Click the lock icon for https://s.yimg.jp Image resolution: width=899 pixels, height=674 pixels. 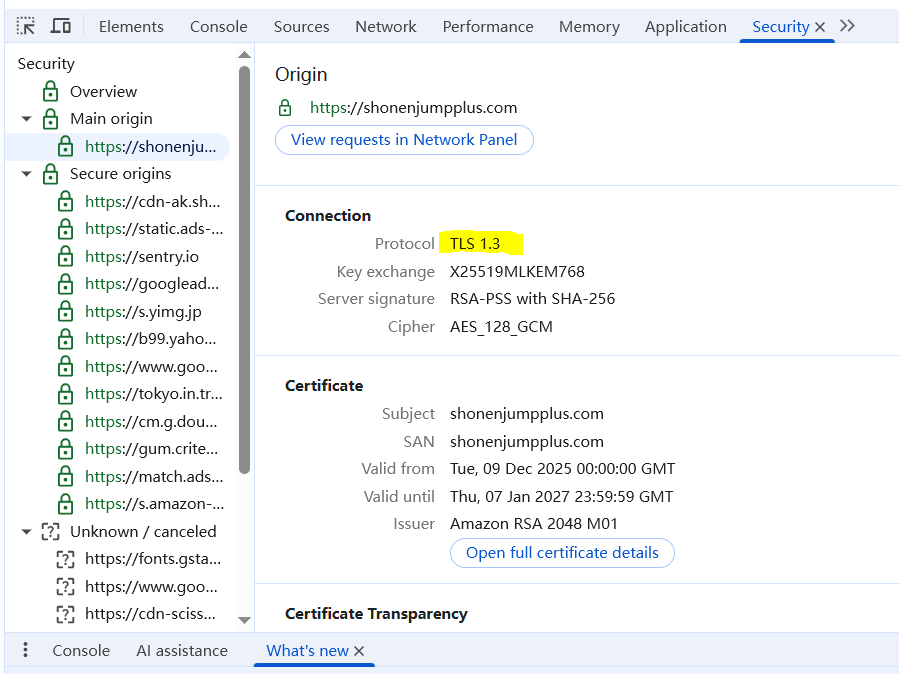pos(65,311)
